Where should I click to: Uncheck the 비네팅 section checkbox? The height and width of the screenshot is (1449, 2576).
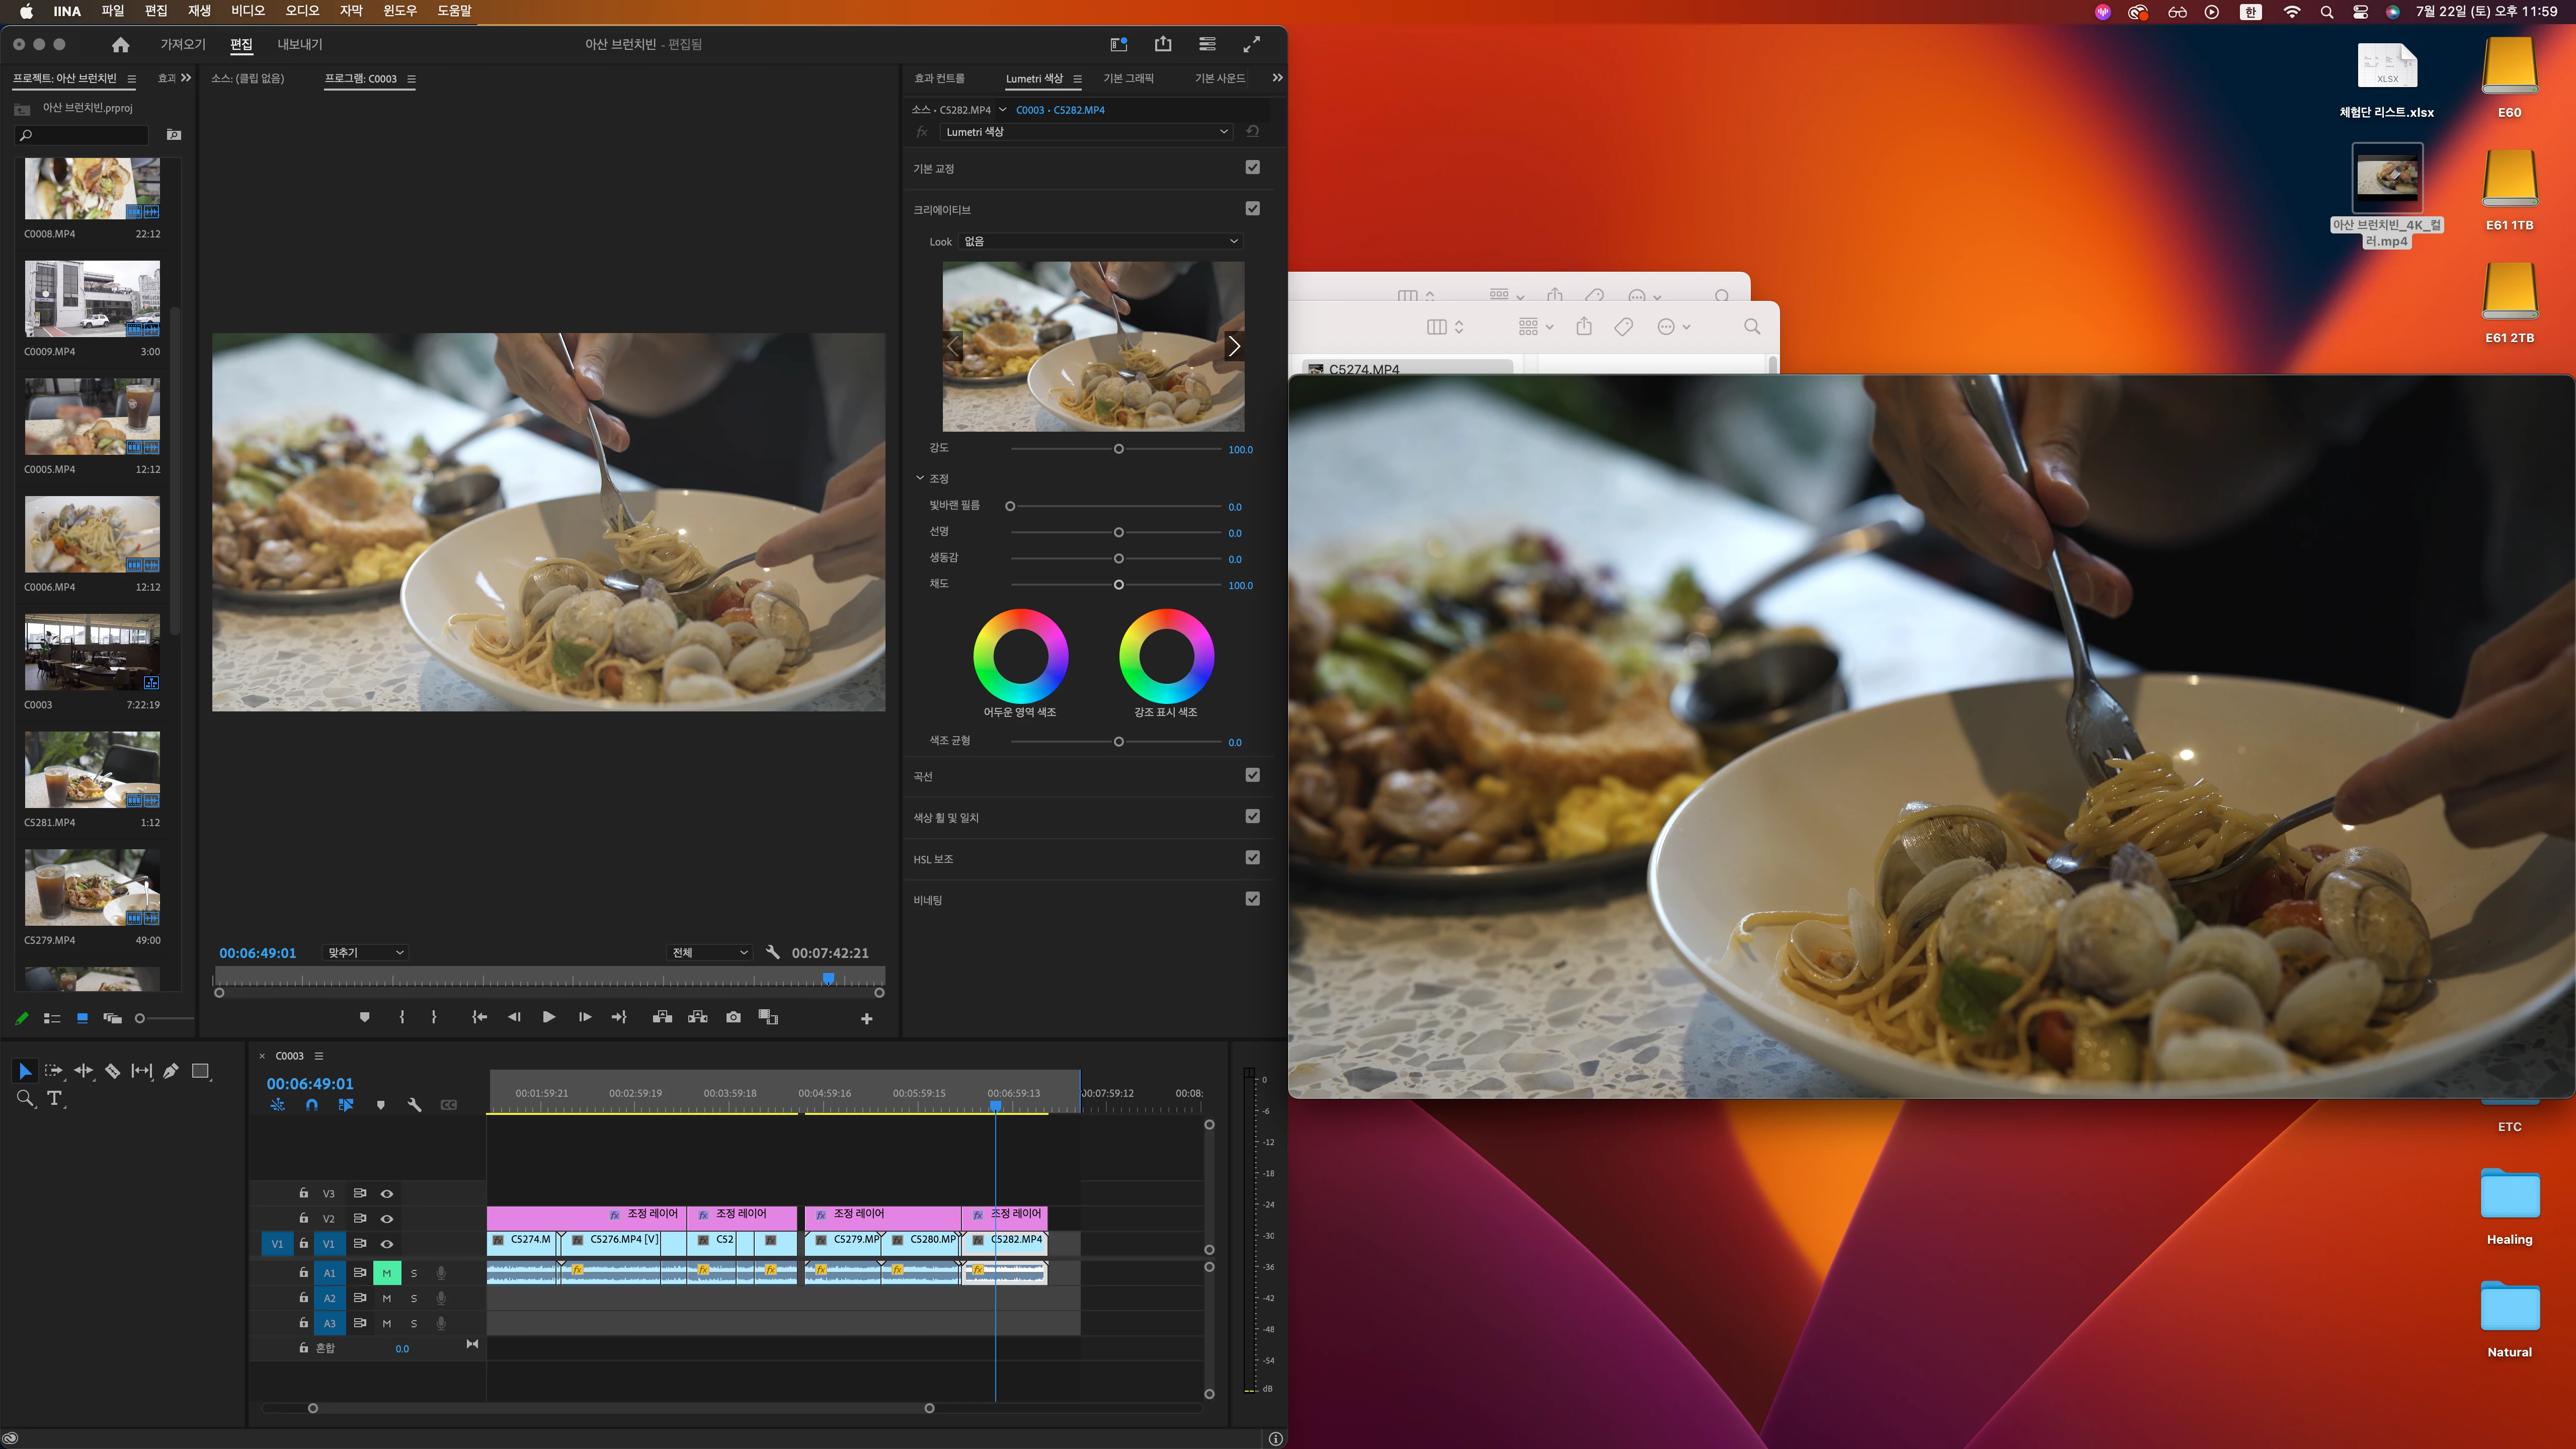click(x=1252, y=899)
